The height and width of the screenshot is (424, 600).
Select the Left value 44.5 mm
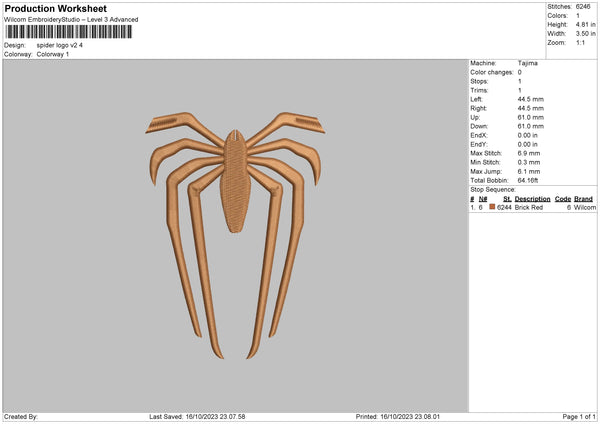[531, 99]
